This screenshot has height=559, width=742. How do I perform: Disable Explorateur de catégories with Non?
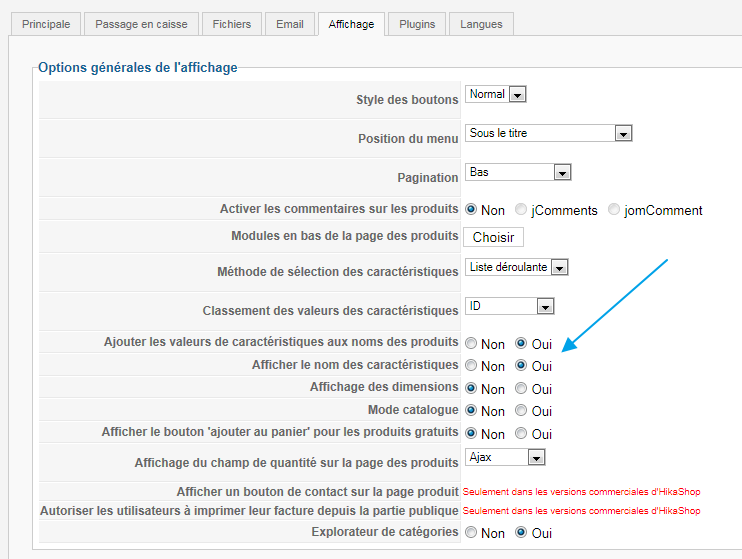[x=471, y=532]
